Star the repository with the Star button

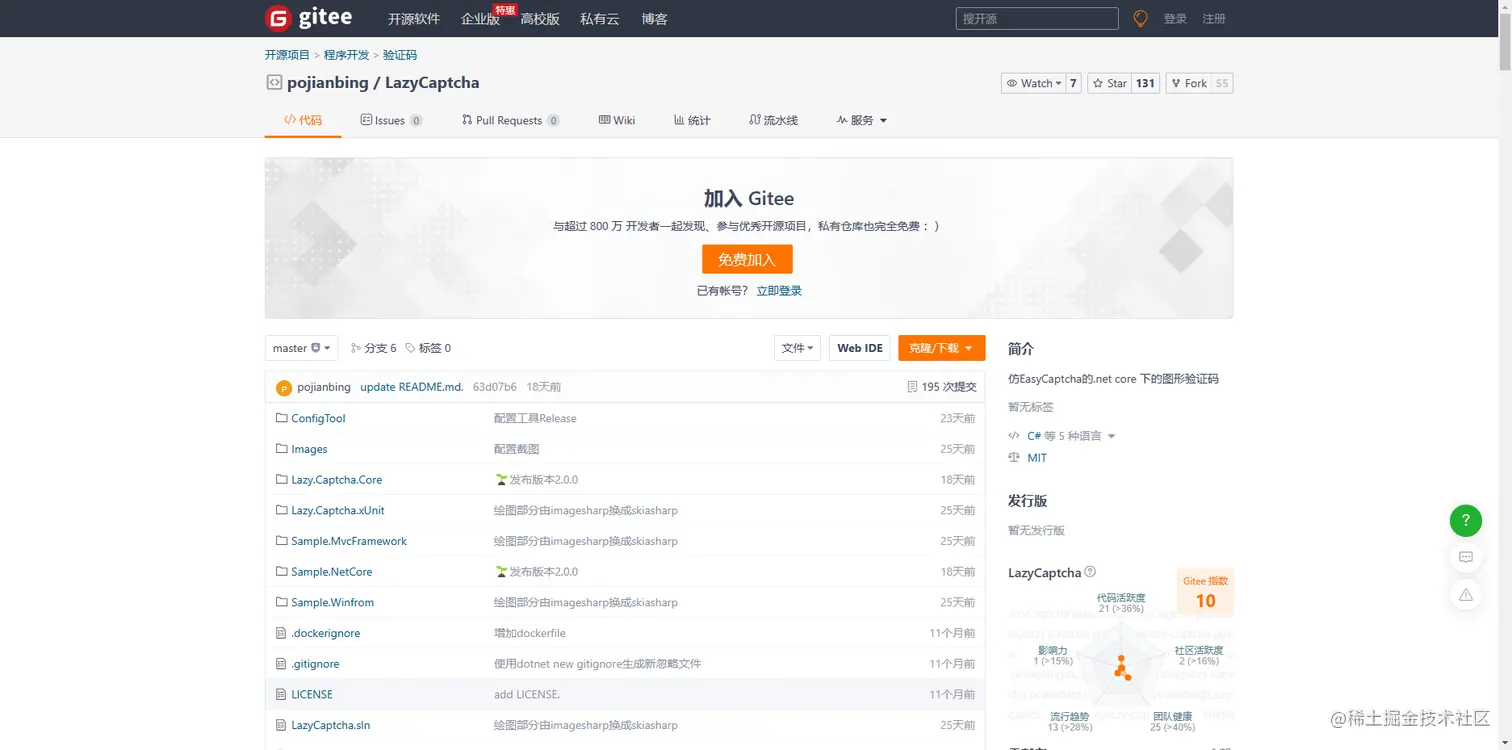(1110, 83)
